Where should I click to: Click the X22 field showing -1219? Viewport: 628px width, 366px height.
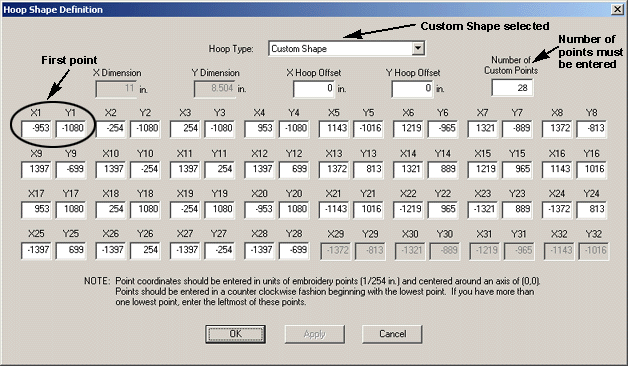pos(409,210)
